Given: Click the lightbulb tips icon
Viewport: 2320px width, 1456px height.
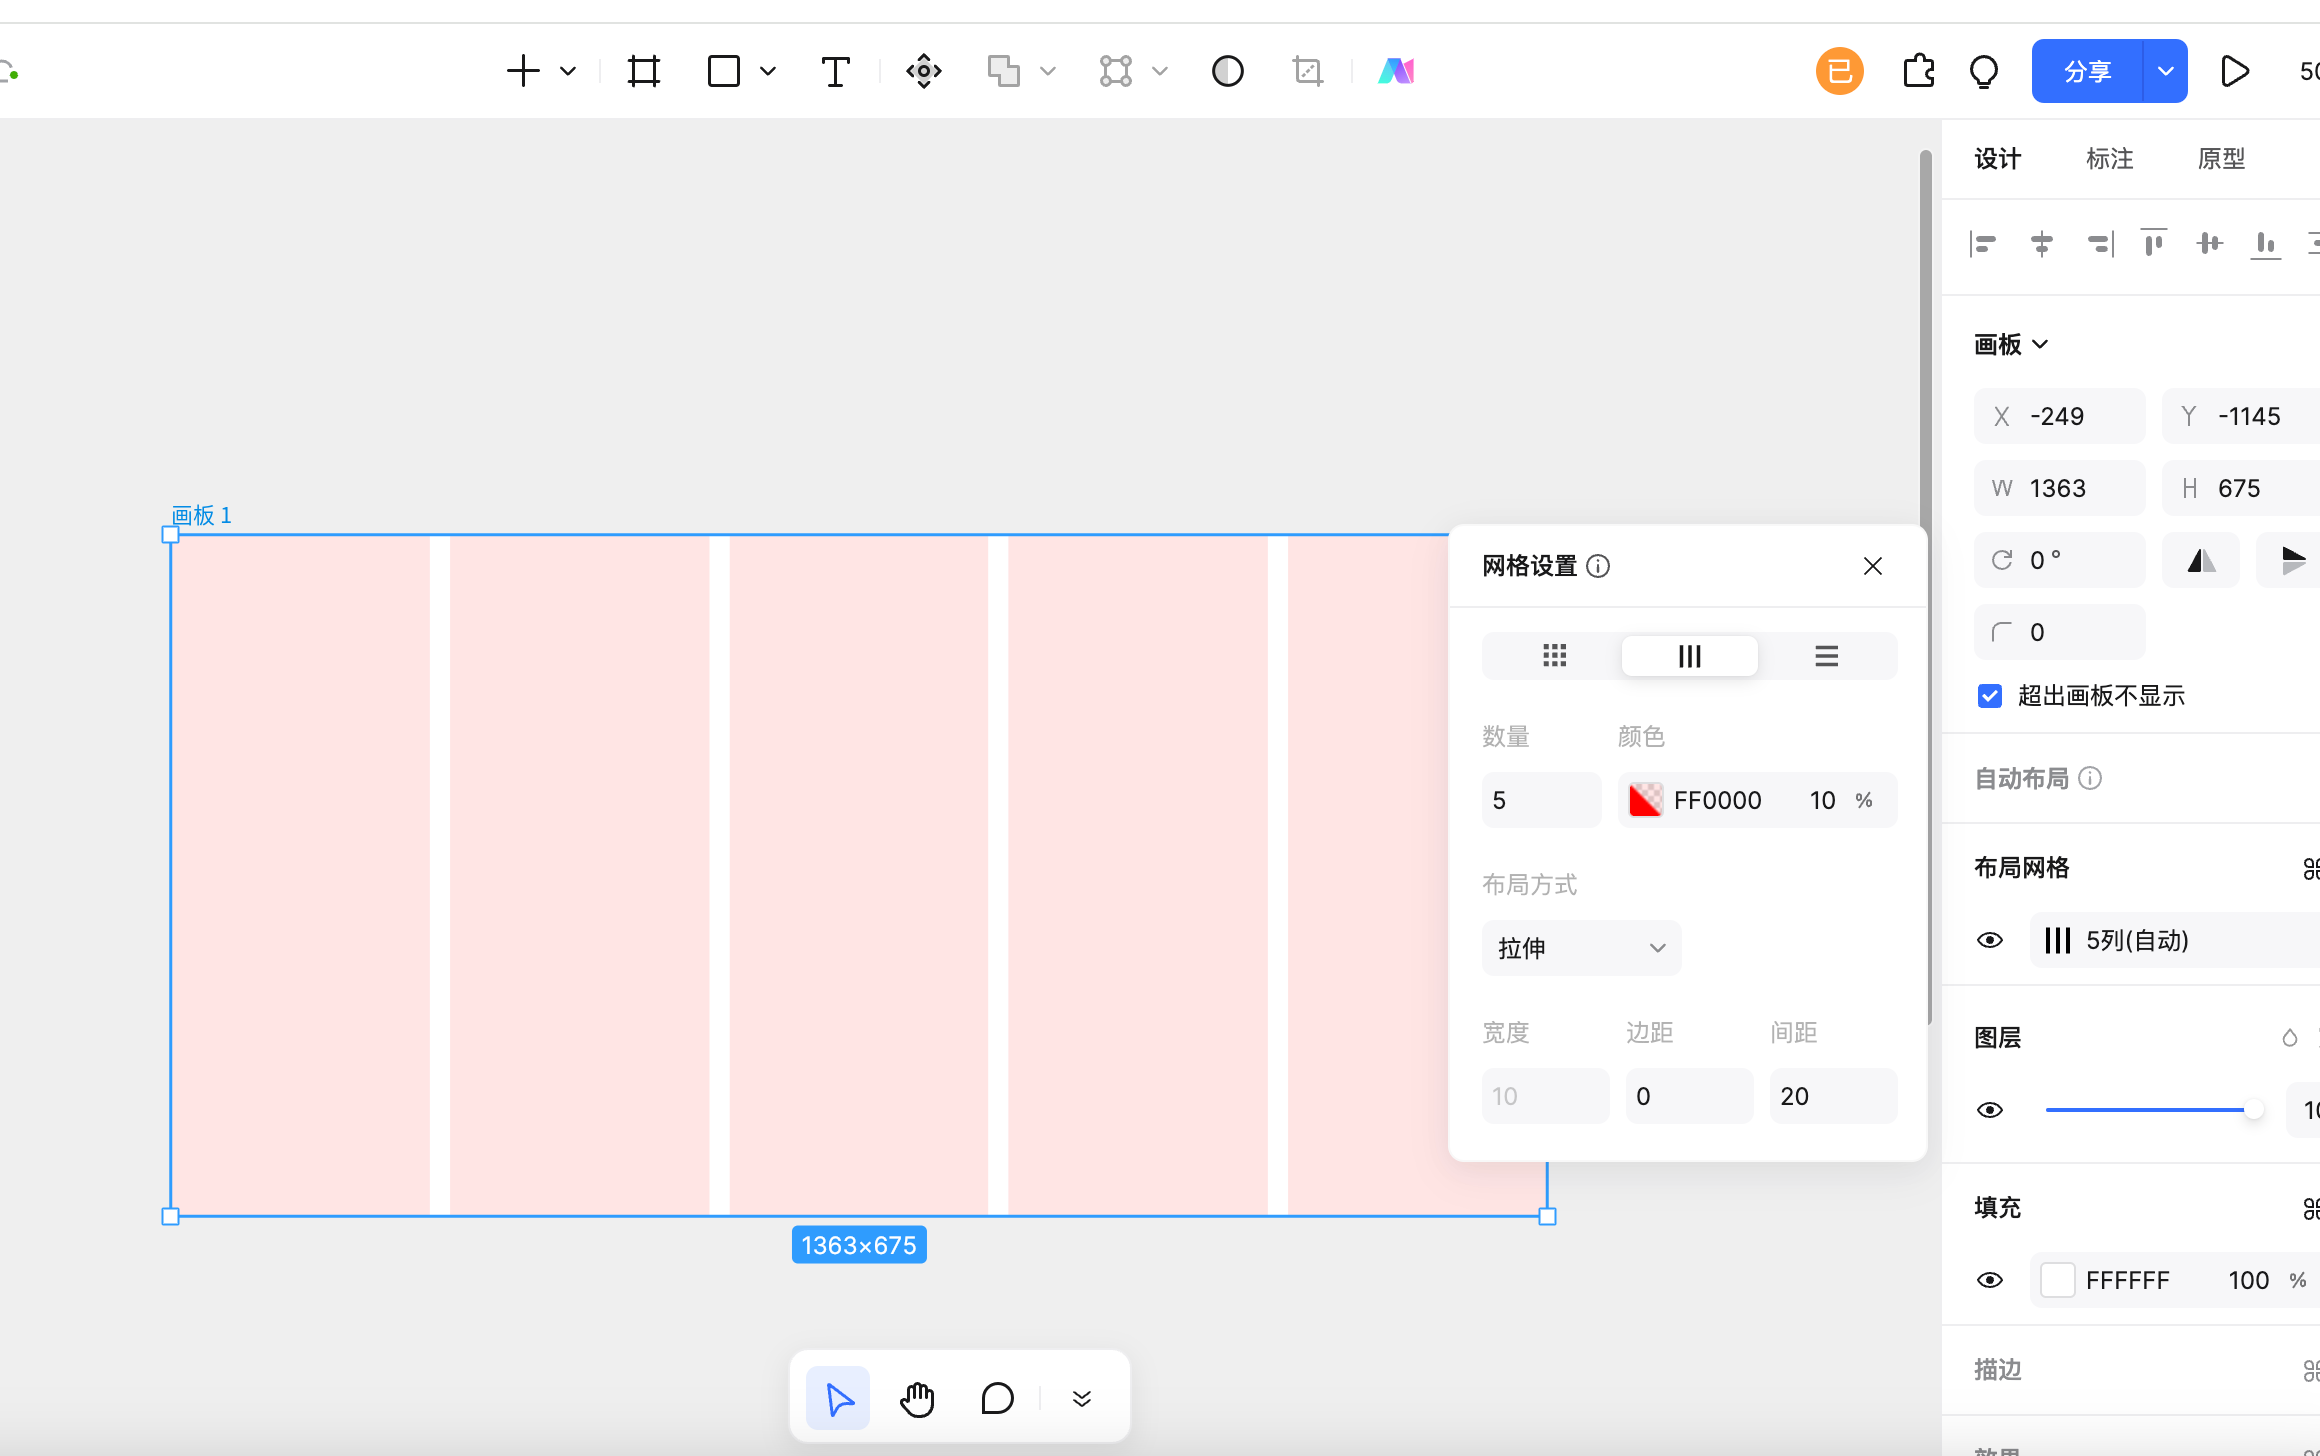Looking at the screenshot, I should [x=1984, y=72].
